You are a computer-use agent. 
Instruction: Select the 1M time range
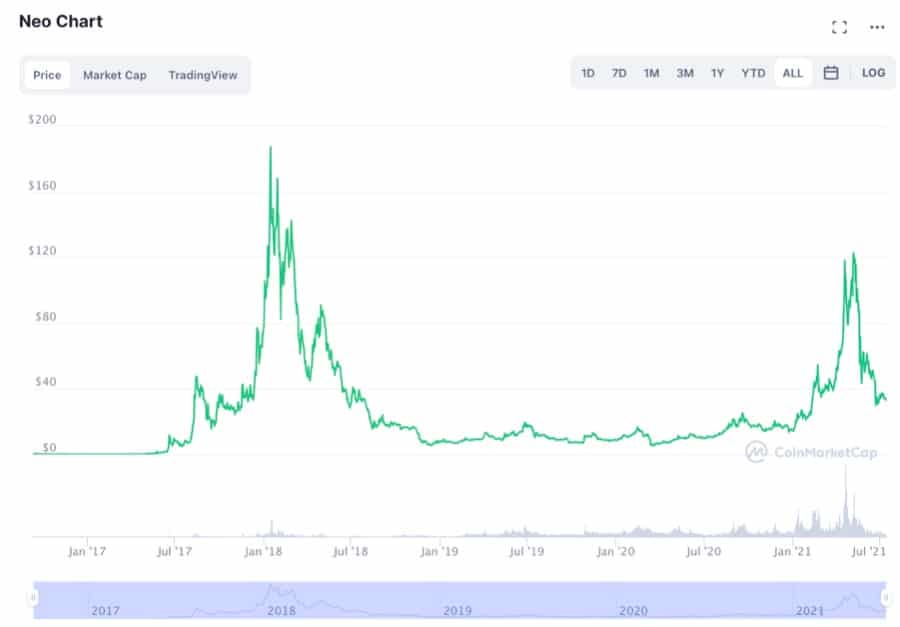651,73
